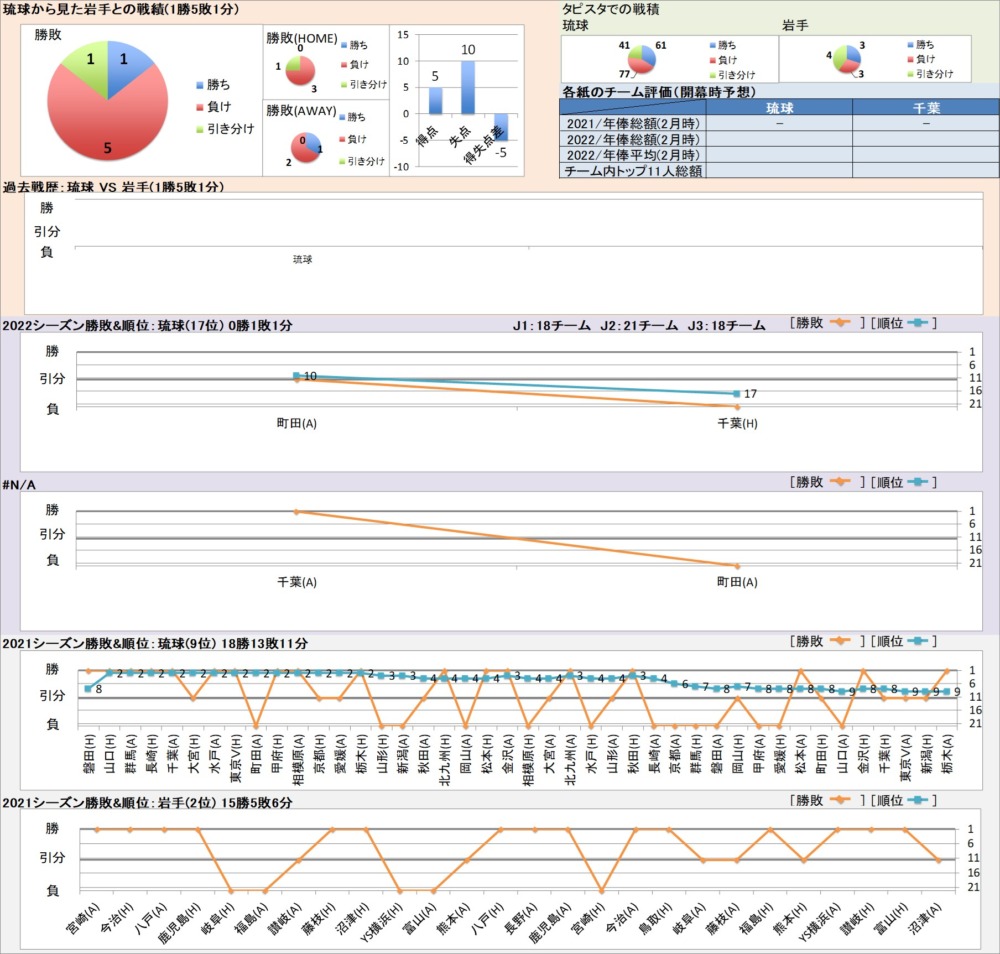Click the 得点 bar labeled 5

[x=435, y=101]
